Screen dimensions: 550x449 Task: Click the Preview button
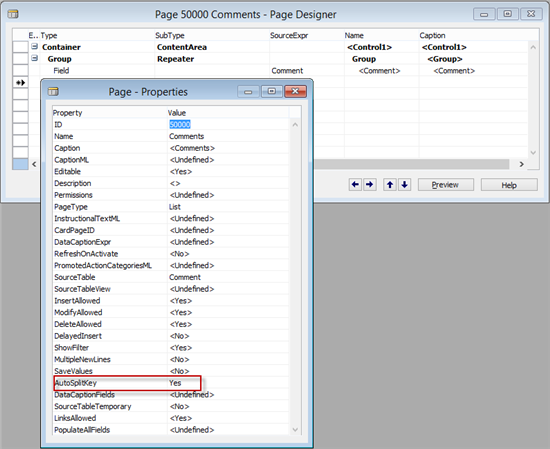pos(445,185)
